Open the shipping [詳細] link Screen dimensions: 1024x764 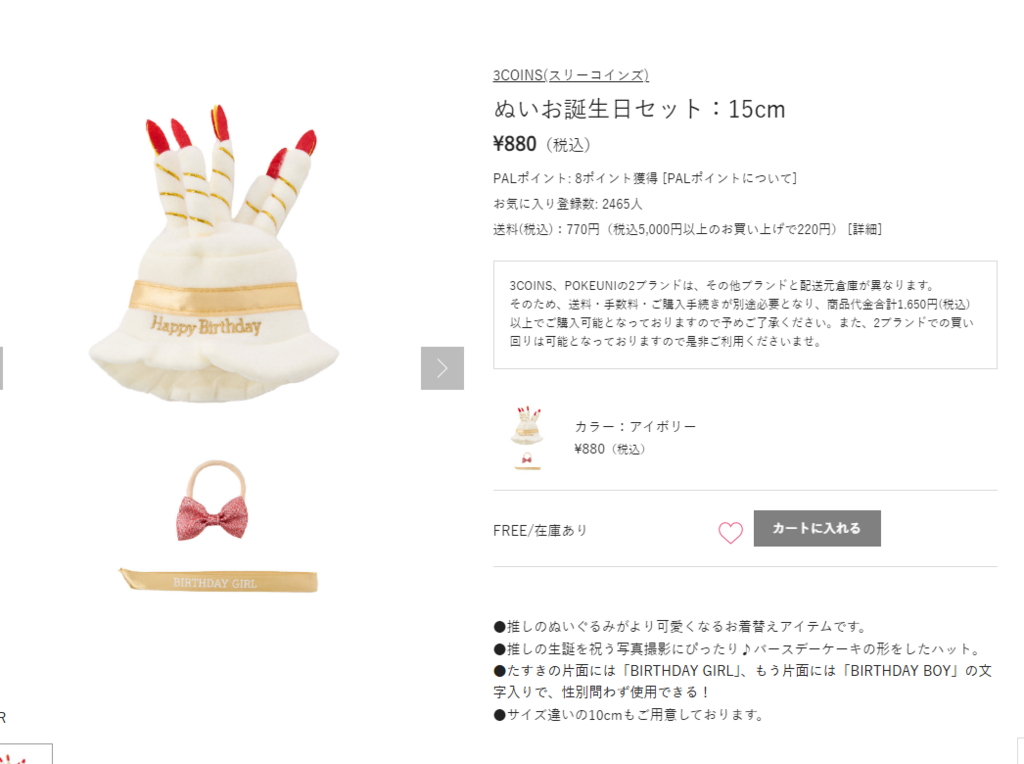pos(865,229)
